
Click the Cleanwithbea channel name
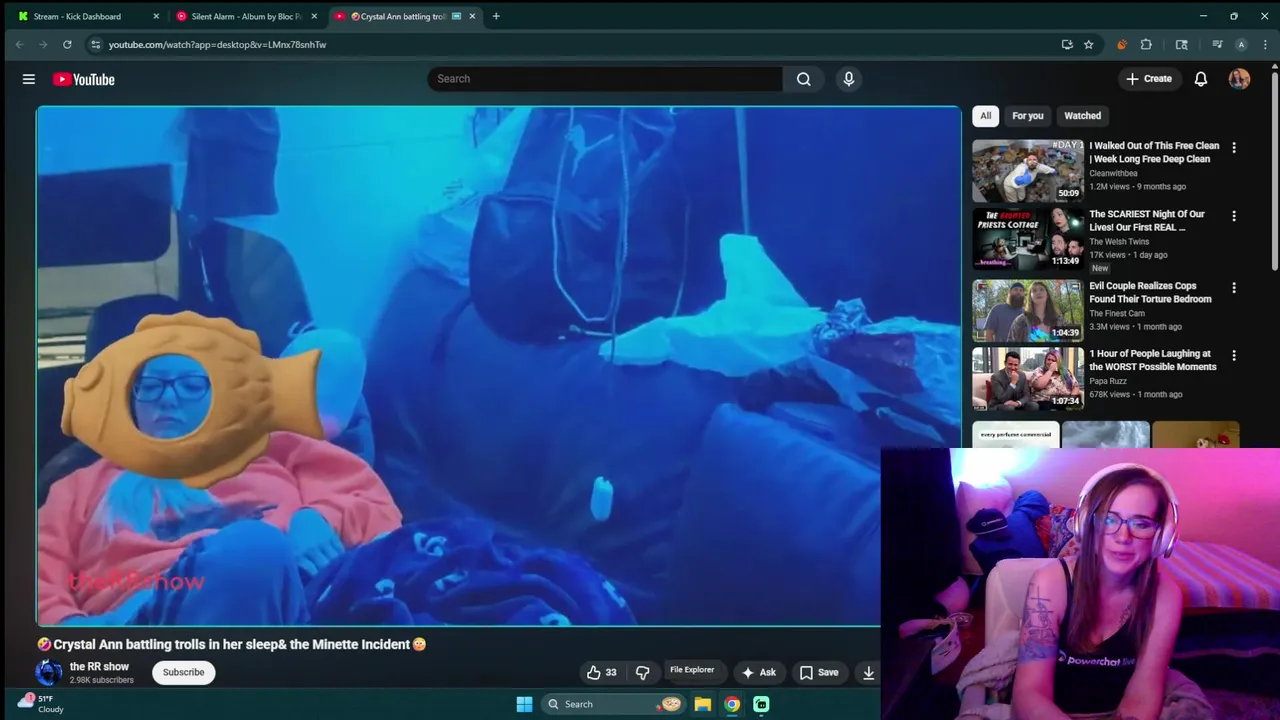click(1113, 173)
